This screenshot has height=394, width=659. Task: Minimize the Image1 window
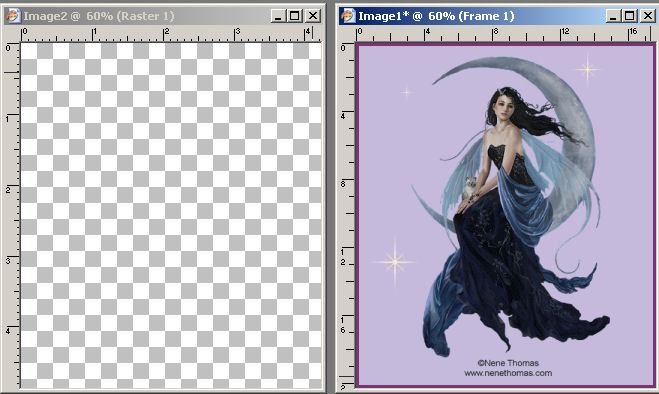point(613,16)
